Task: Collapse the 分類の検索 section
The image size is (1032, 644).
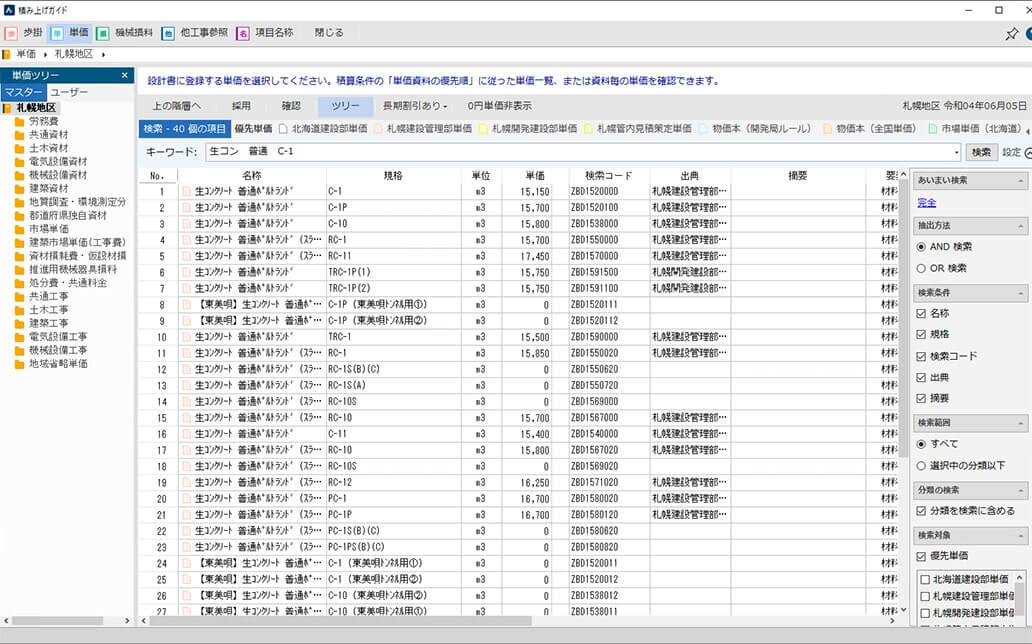Action: 1020,491
